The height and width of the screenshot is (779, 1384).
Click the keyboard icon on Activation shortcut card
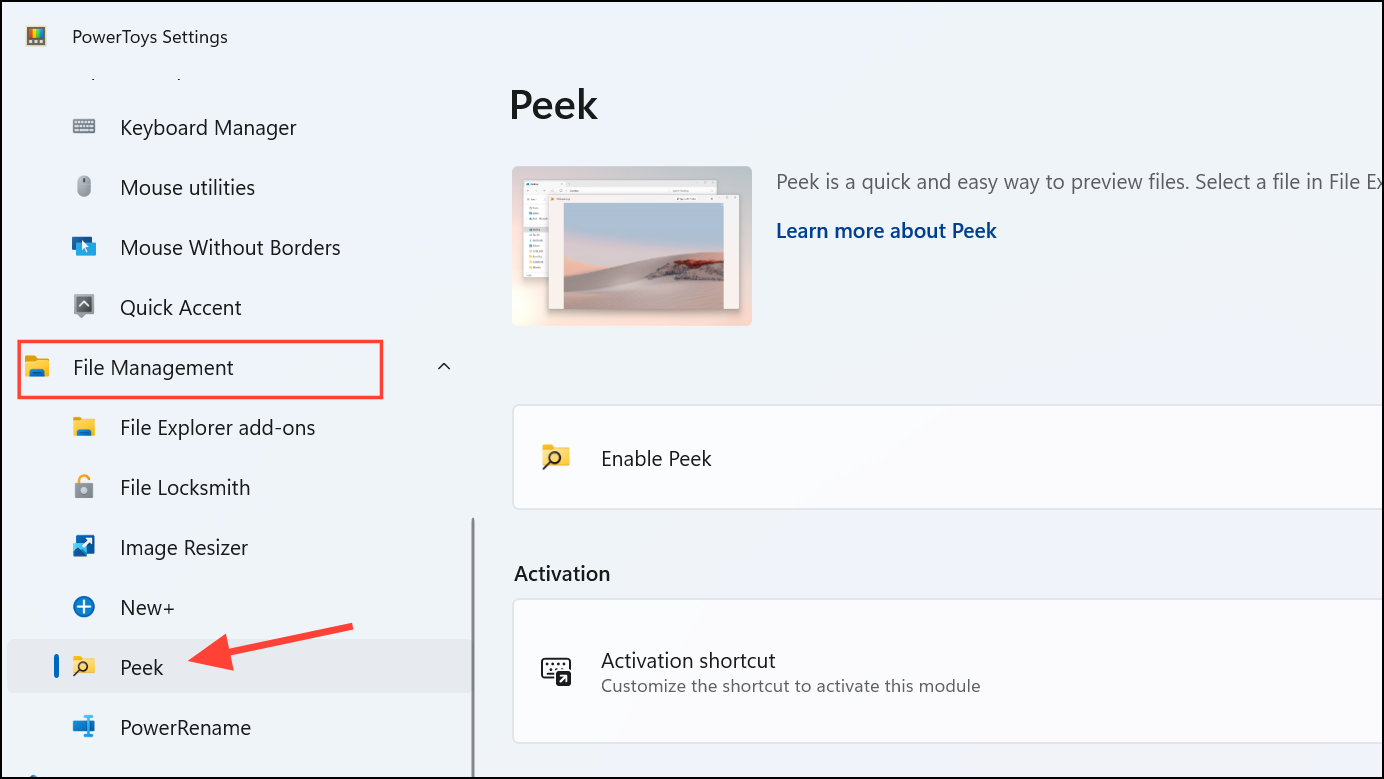(557, 671)
